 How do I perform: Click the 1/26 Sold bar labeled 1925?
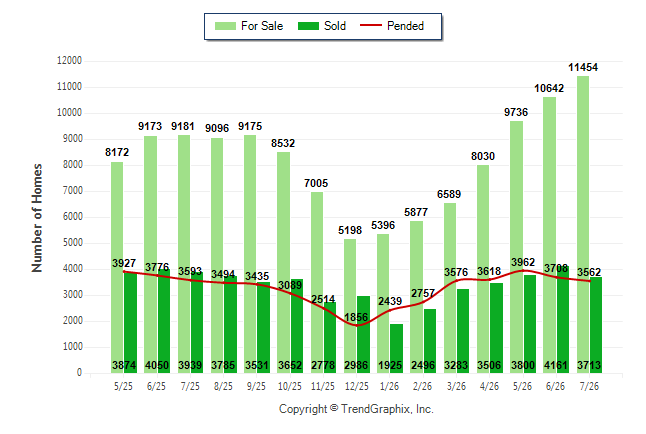click(396, 348)
